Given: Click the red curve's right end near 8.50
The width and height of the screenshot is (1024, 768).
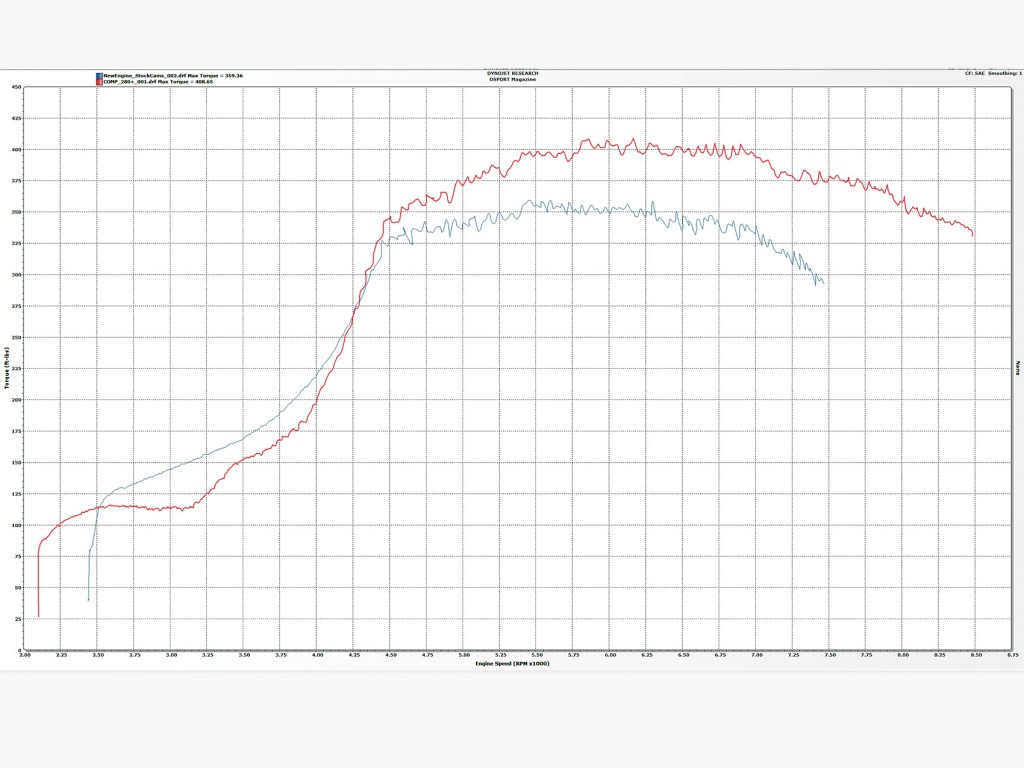Looking at the screenshot, I should click(x=973, y=234).
